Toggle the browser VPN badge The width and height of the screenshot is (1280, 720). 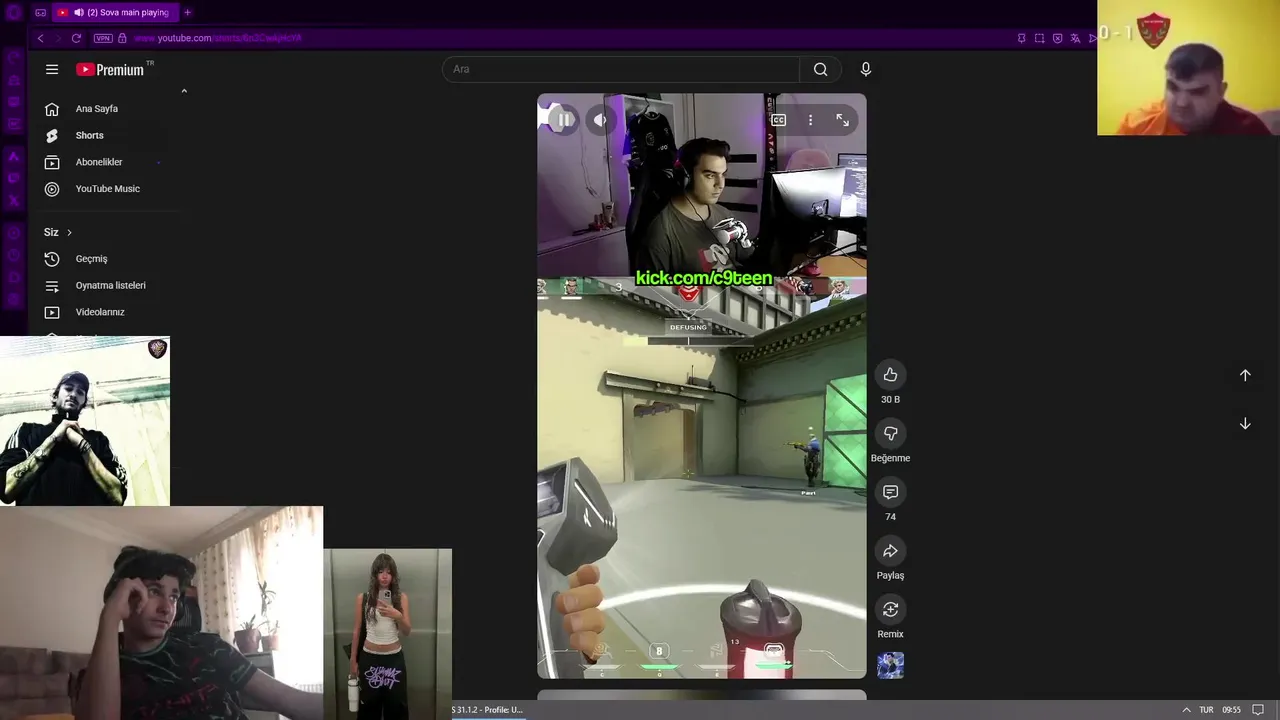click(x=103, y=38)
